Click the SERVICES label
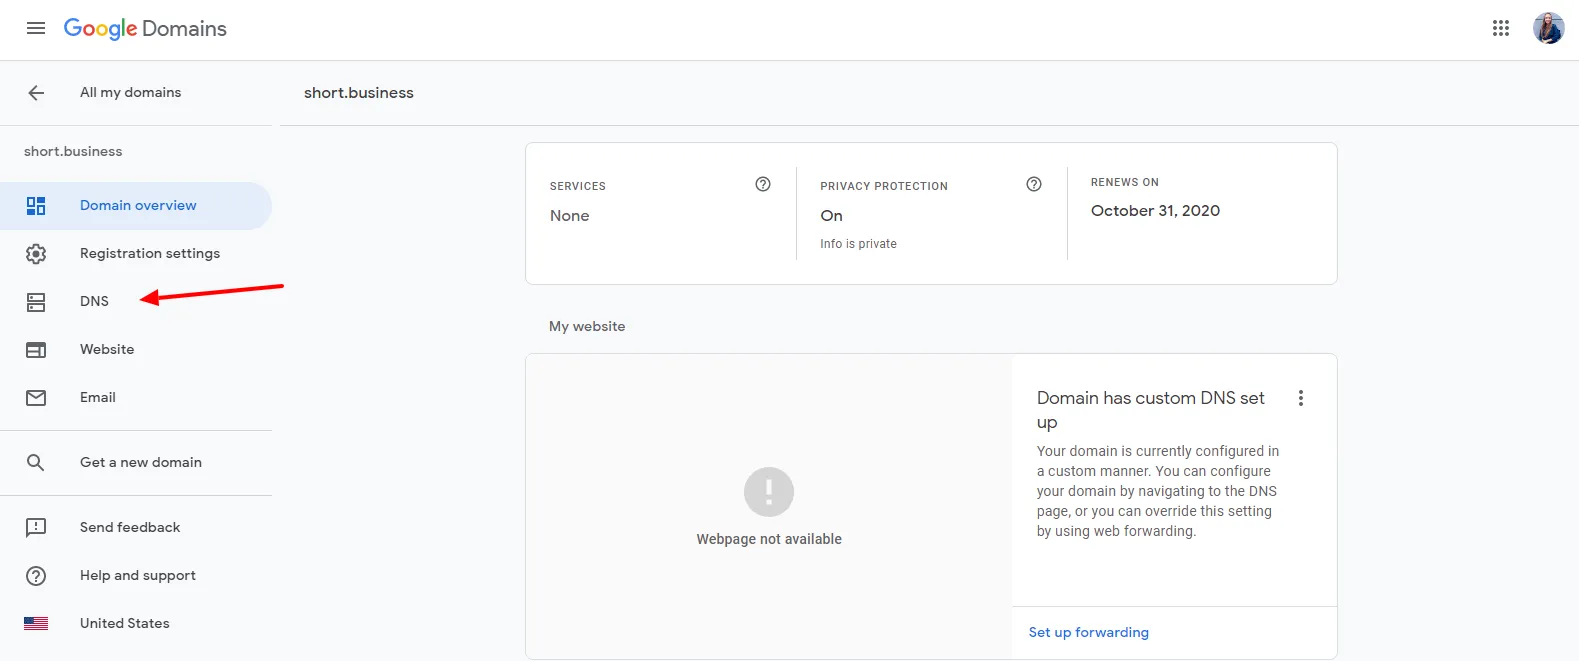Image resolution: width=1579 pixels, height=661 pixels. [x=578, y=186]
